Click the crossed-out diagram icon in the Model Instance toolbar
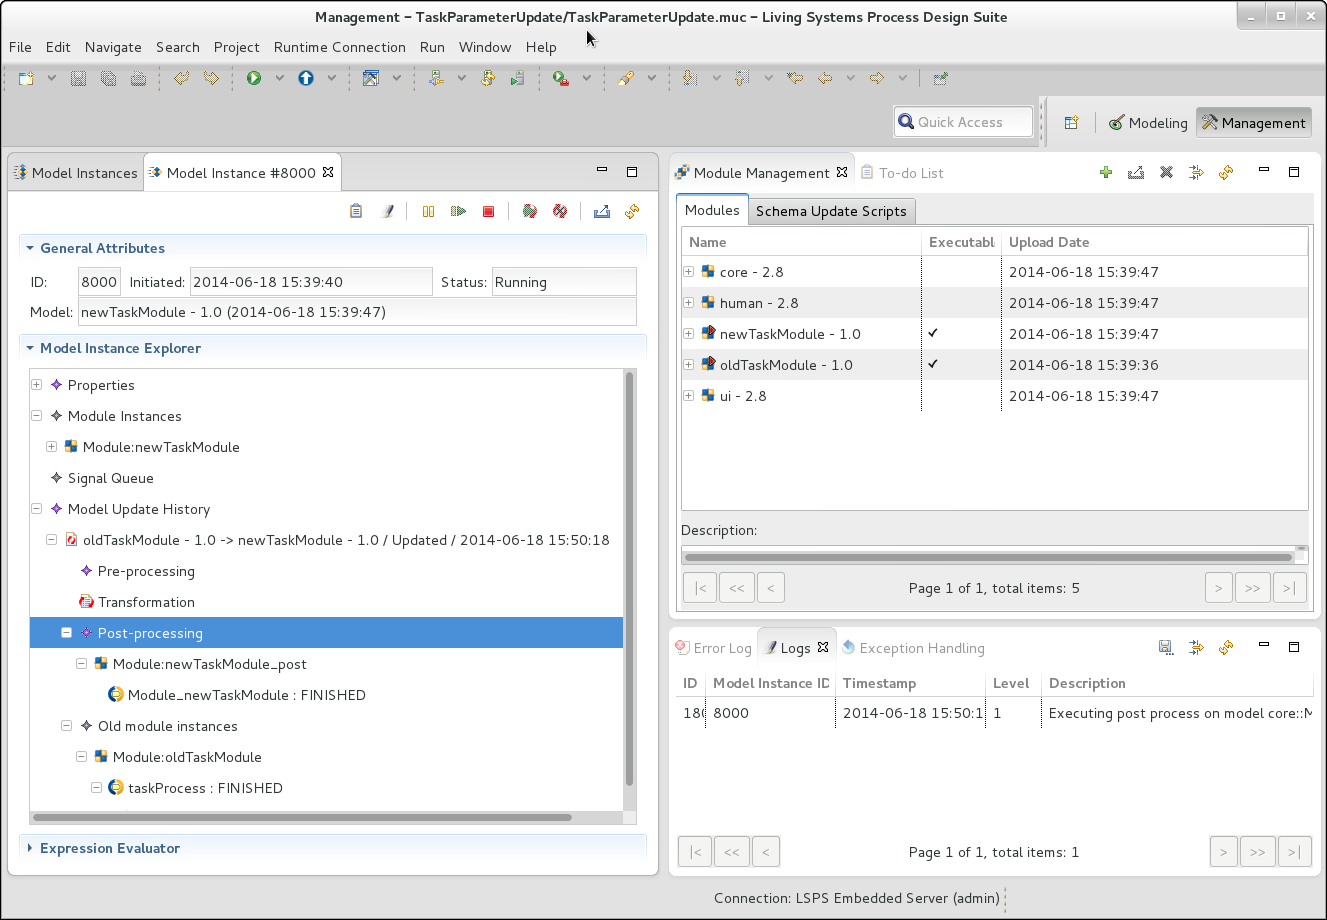Screen dimensions: 1327x920 coord(560,211)
